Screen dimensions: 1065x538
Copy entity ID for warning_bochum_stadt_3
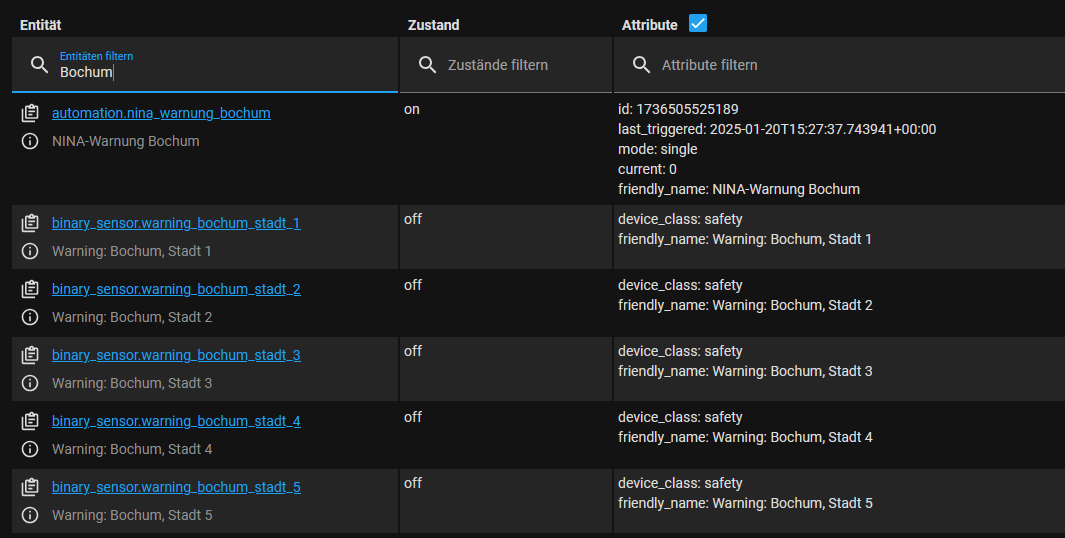click(30, 356)
